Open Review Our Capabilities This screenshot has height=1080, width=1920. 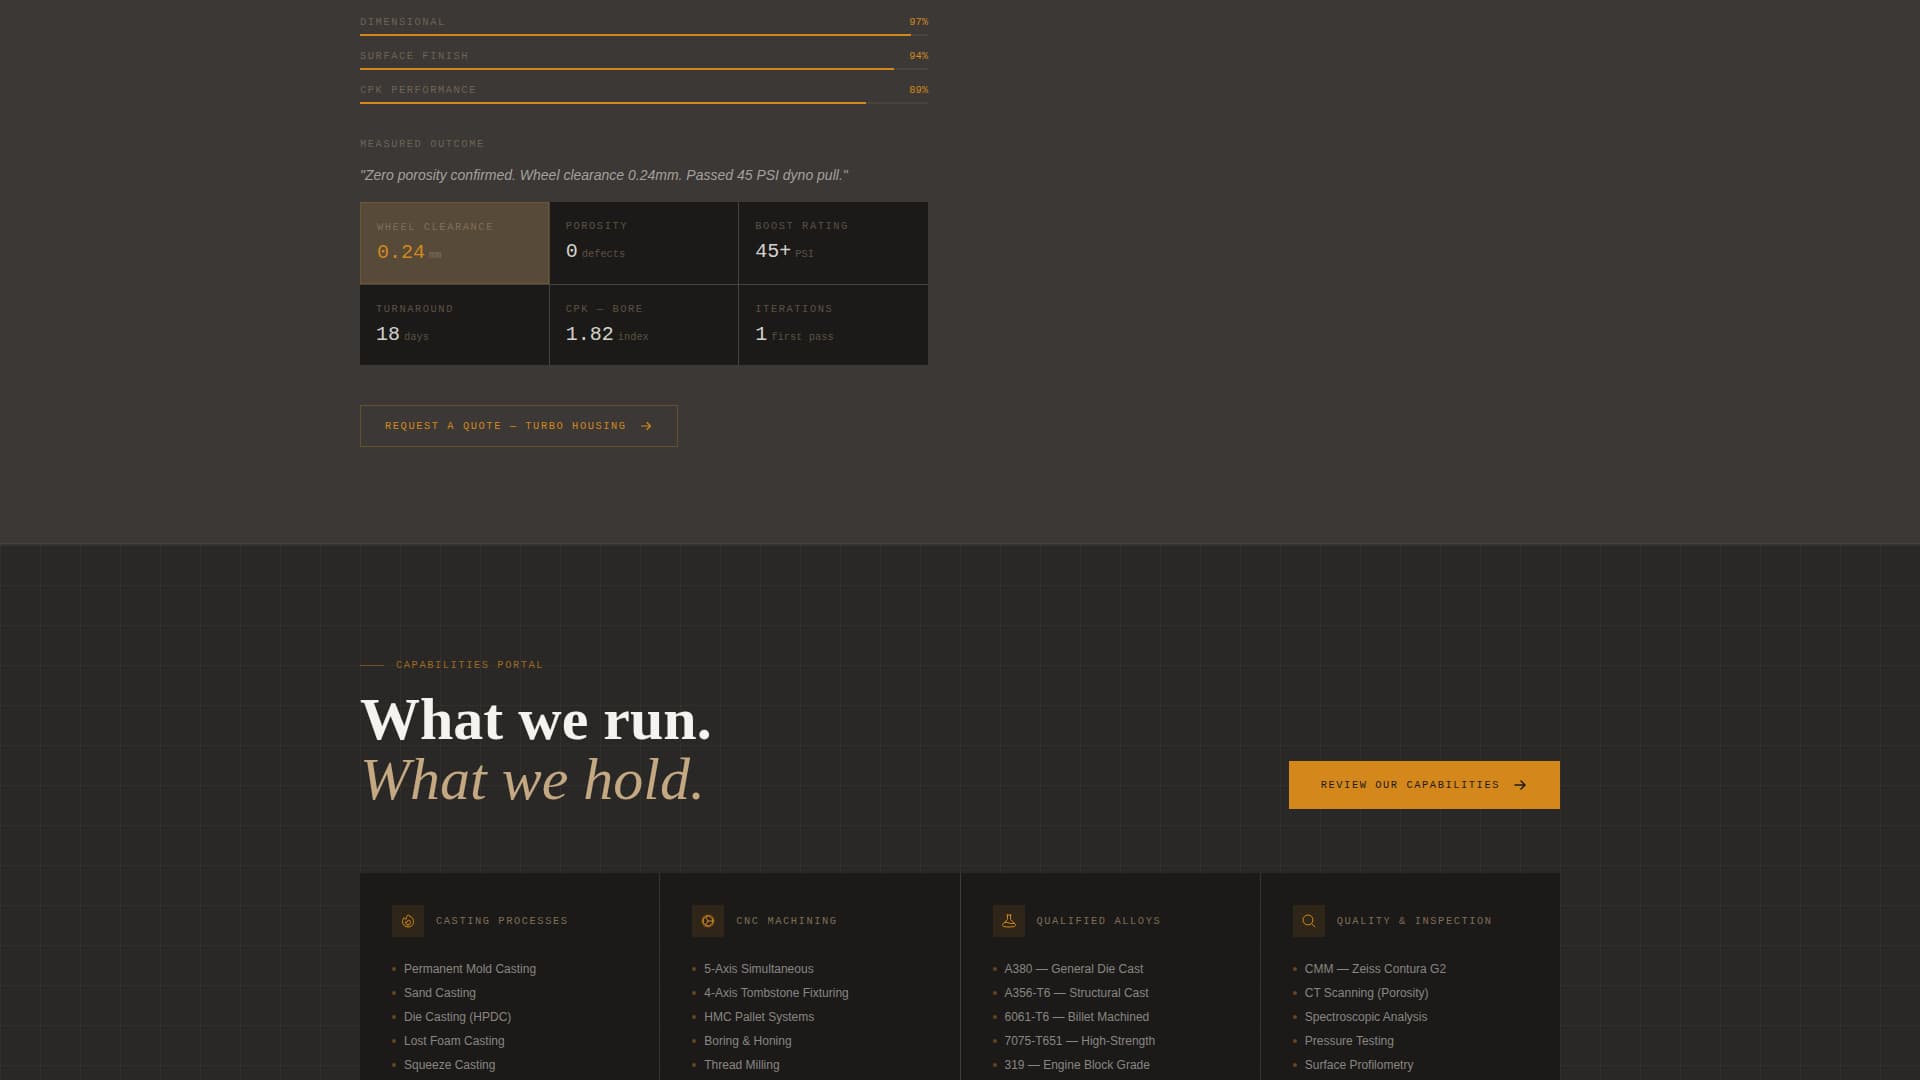tap(1424, 785)
